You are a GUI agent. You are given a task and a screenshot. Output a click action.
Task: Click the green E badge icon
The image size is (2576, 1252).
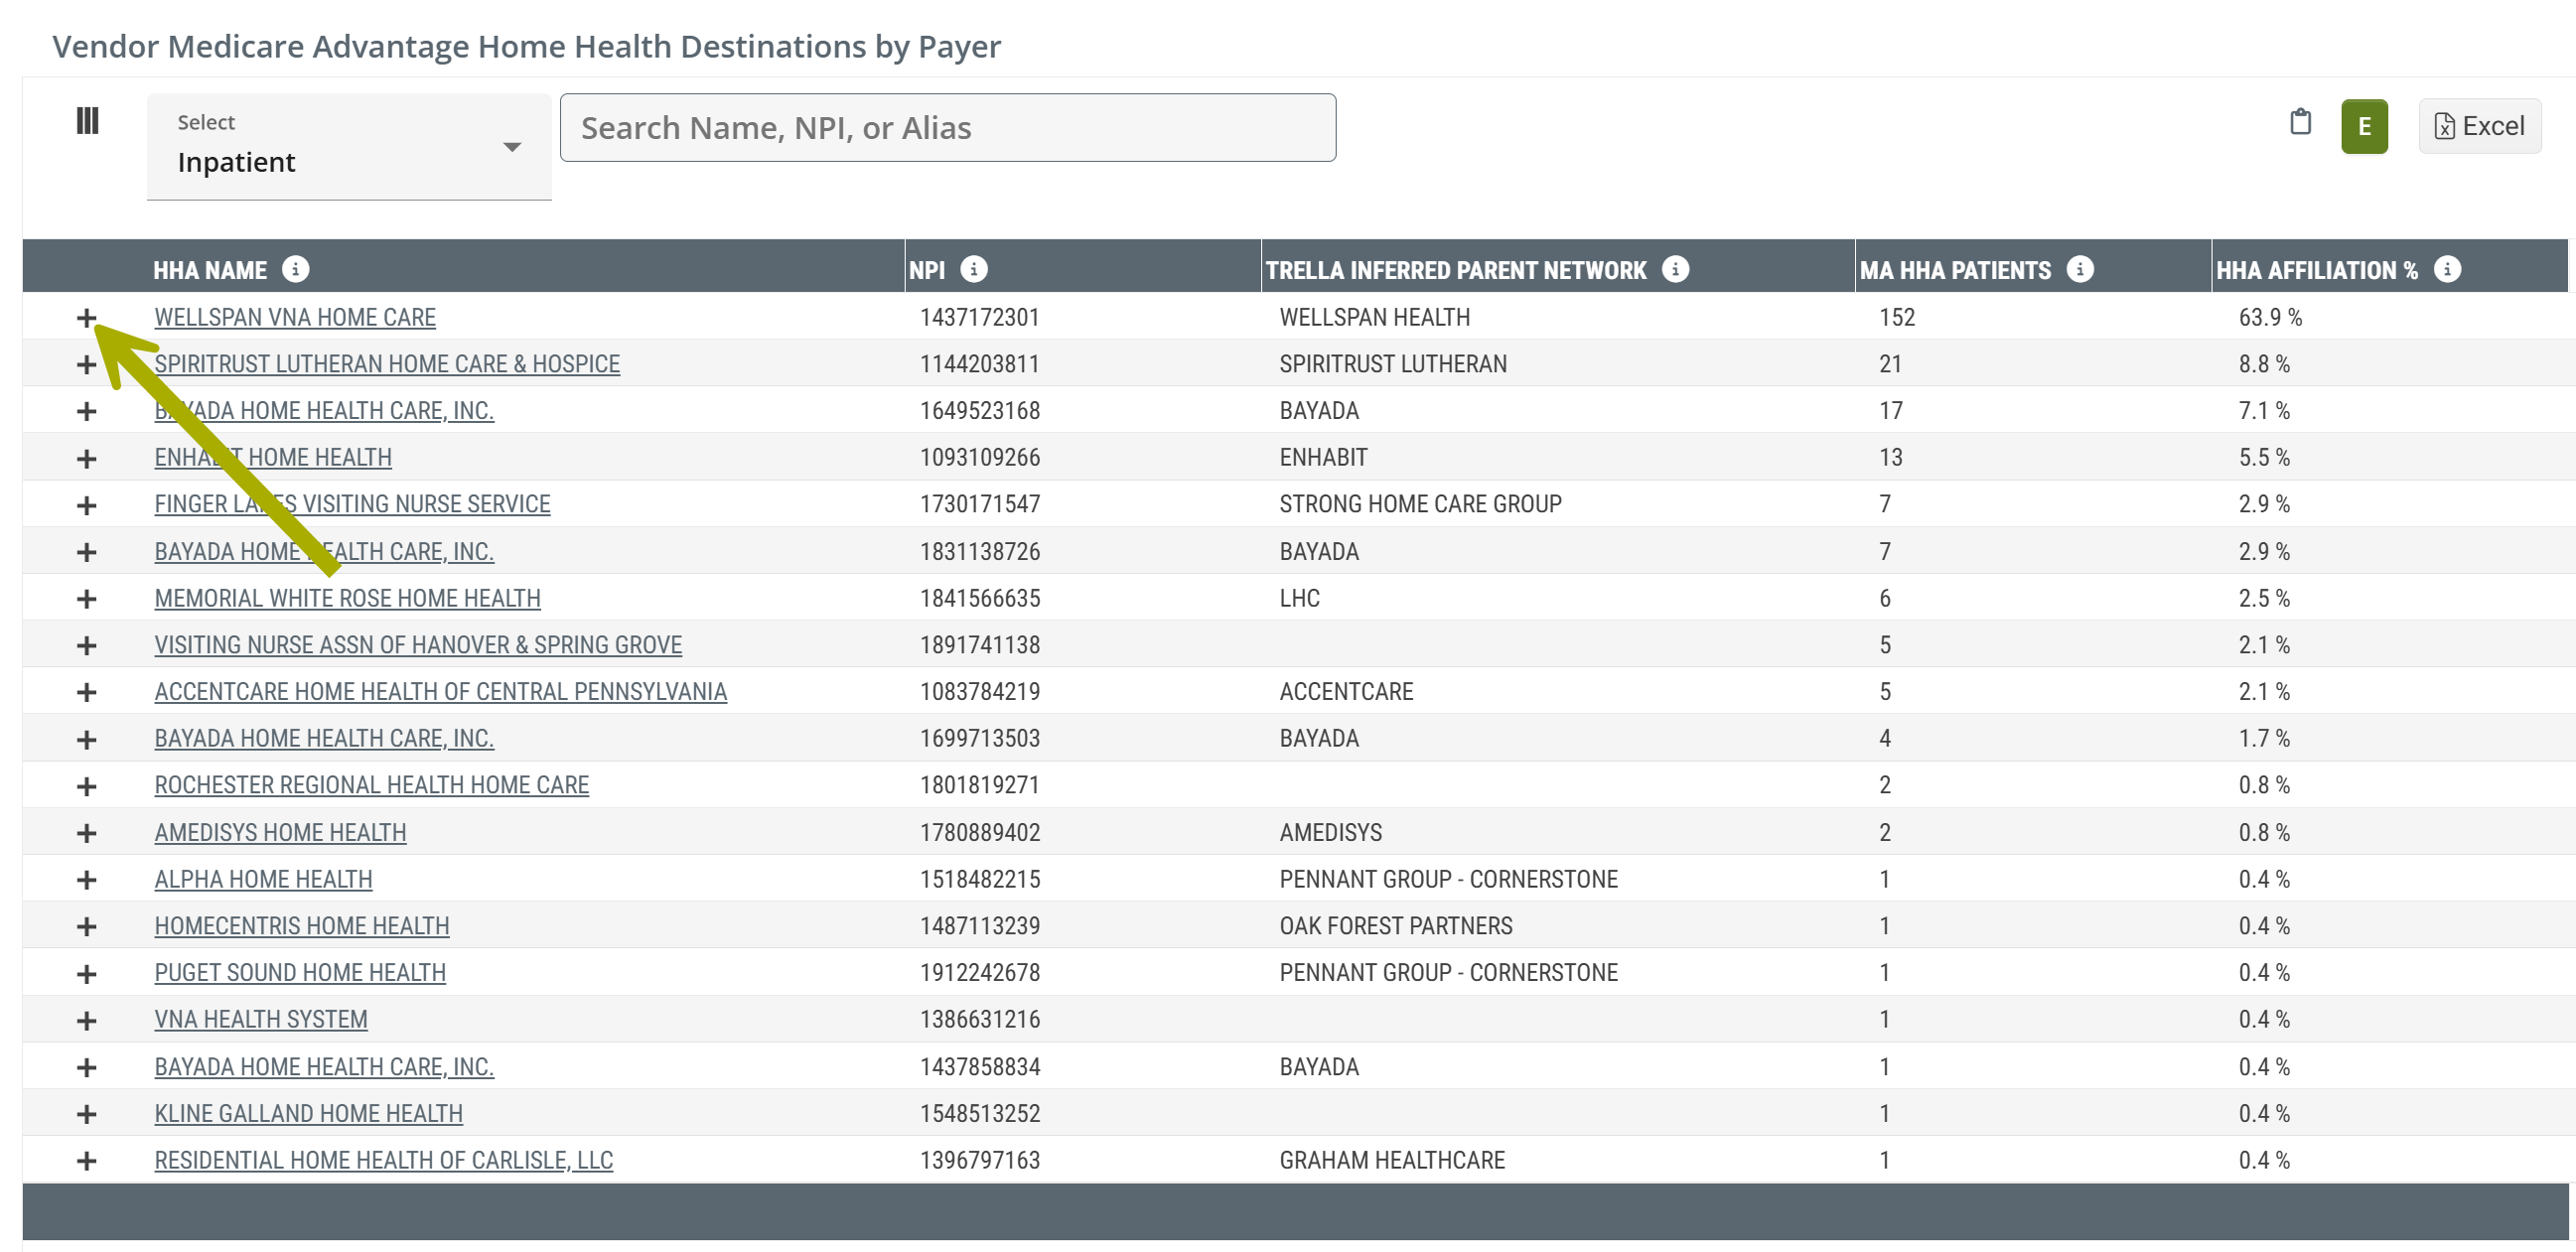point(2363,127)
